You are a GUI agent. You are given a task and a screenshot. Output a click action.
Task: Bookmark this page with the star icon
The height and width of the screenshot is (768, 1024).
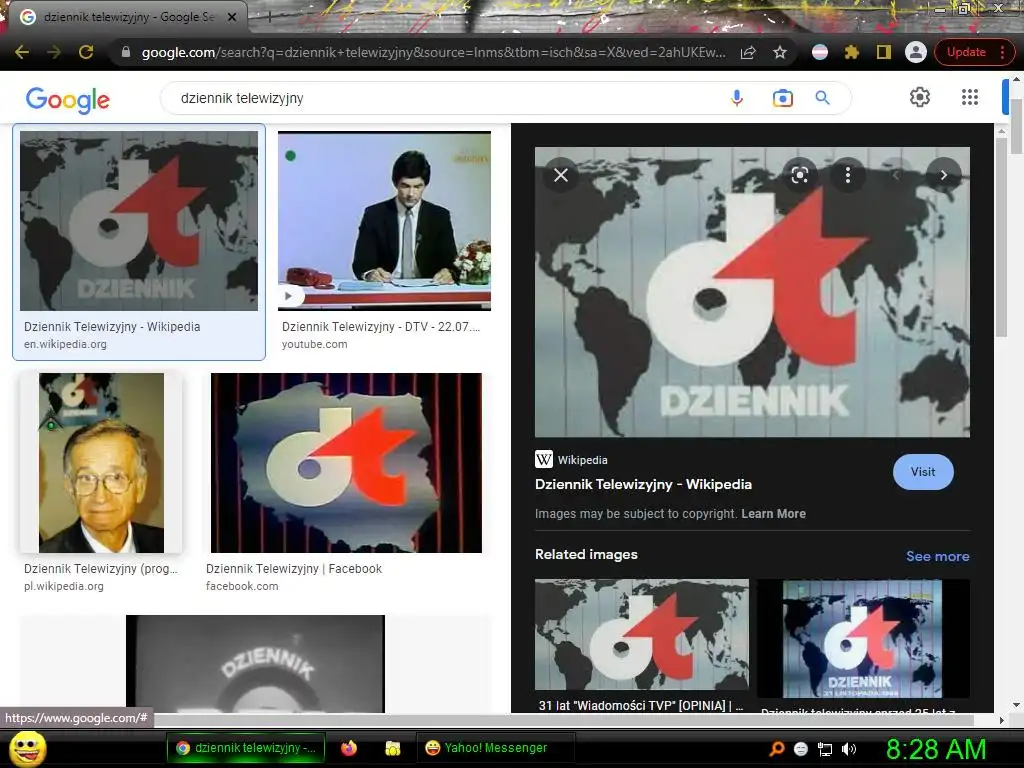point(780,52)
